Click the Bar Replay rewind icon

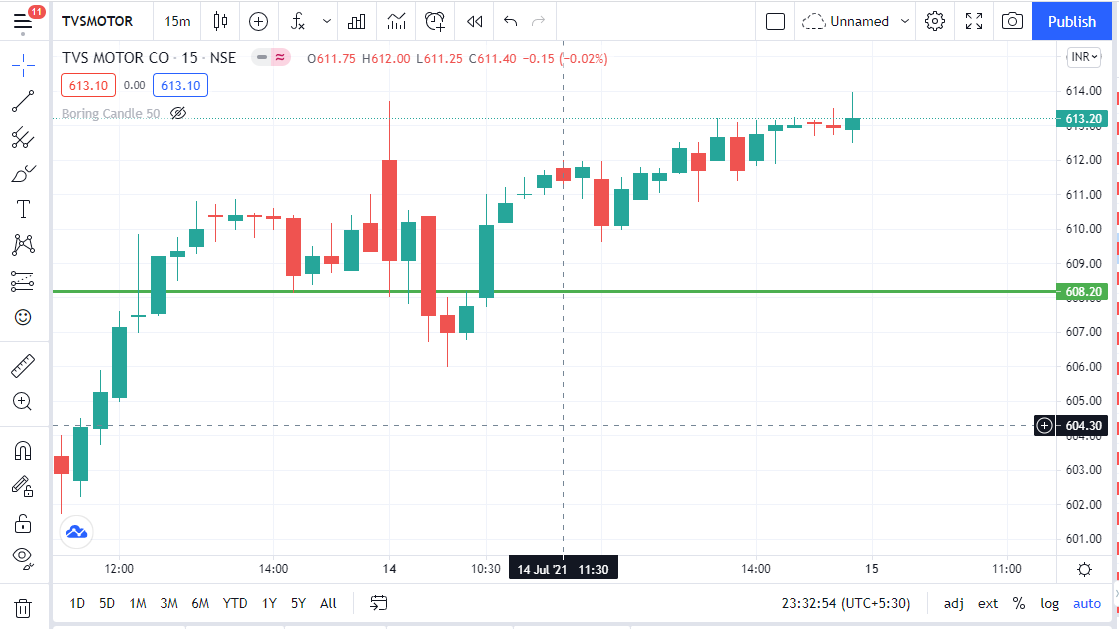point(475,21)
